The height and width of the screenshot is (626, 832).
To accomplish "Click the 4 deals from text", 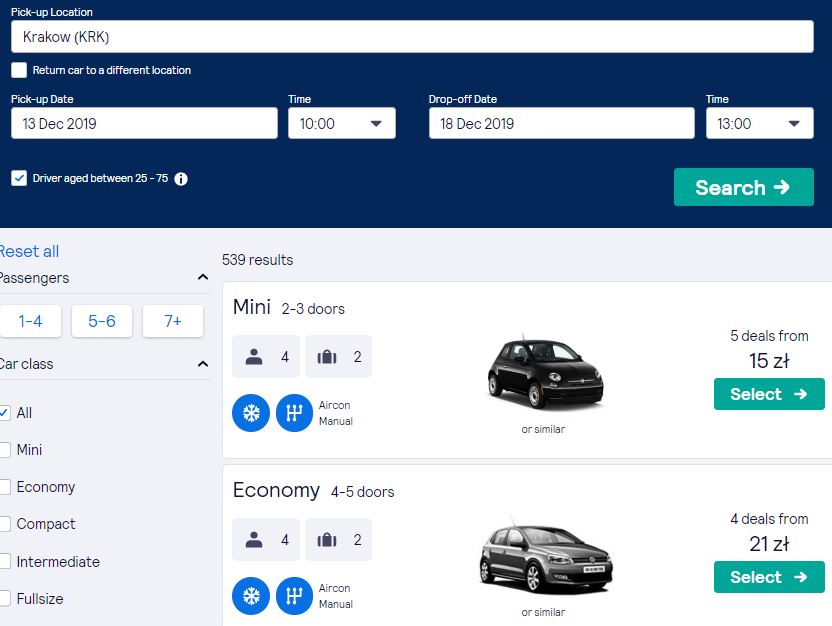I will pyautogui.click(x=769, y=519).
